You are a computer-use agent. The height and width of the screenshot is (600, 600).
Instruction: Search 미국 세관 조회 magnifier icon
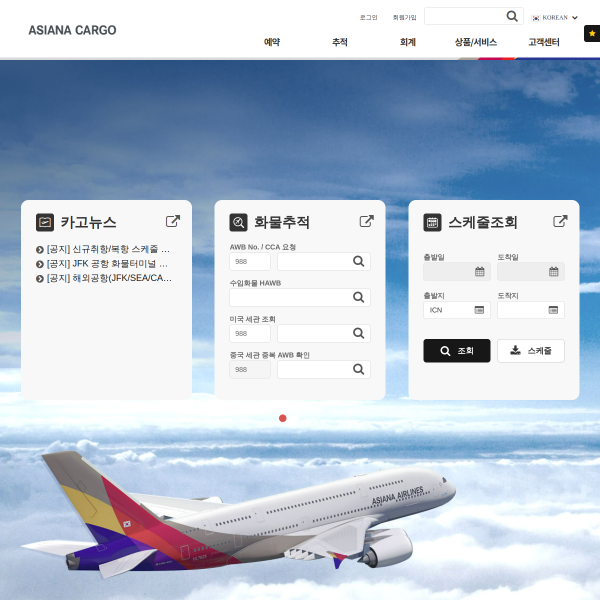(x=359, y=333)
